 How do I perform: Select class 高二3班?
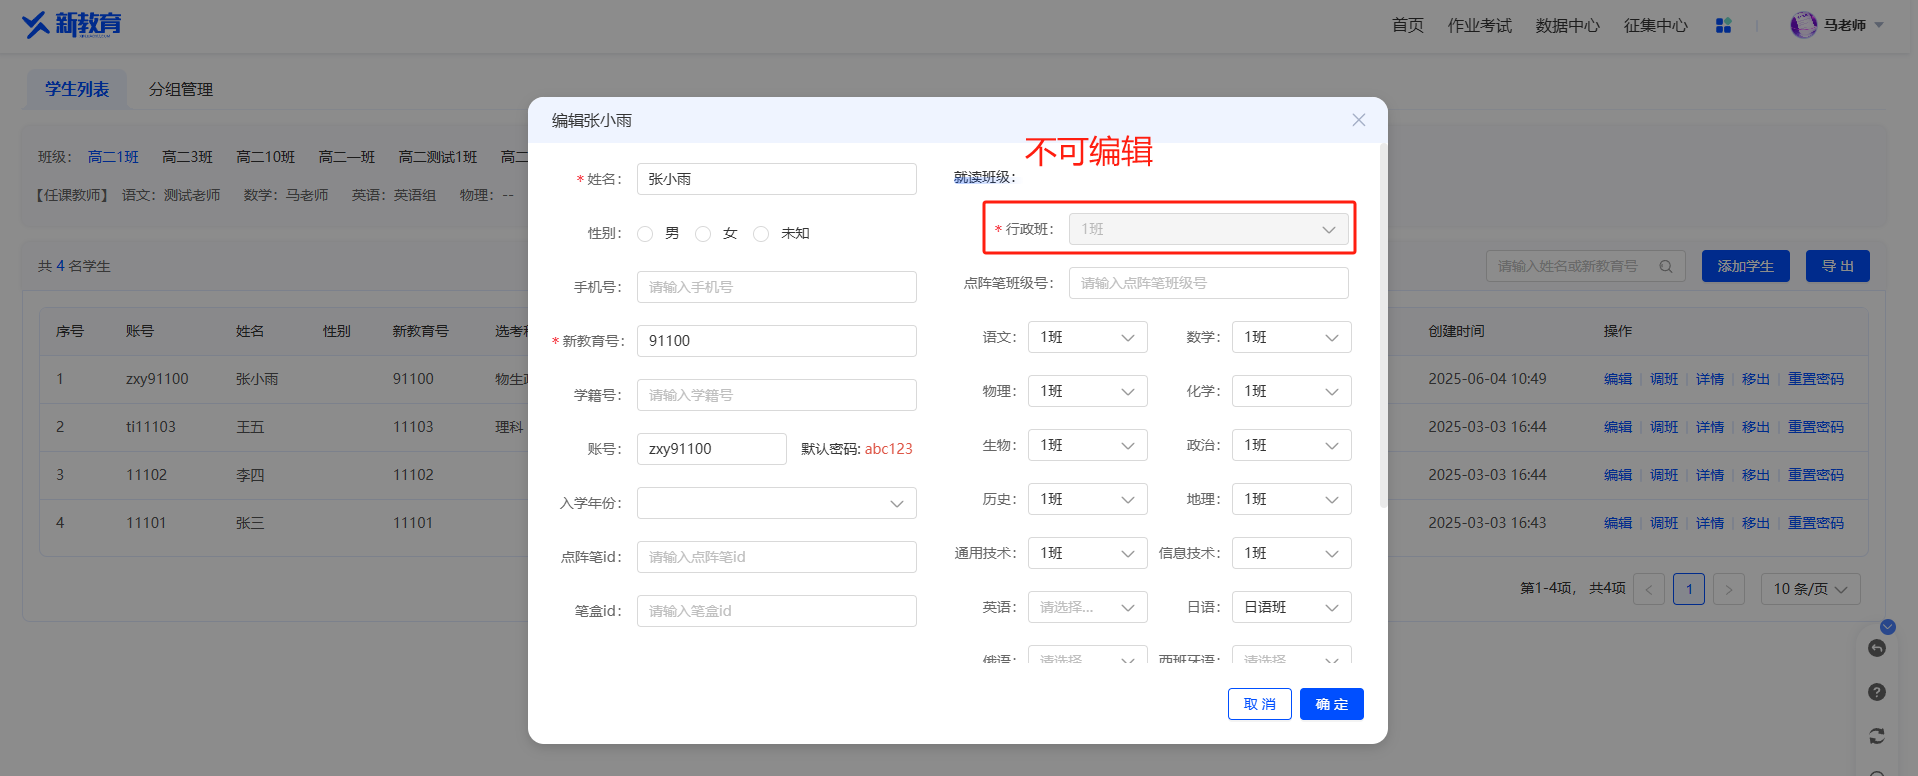(x=188, y=157)
